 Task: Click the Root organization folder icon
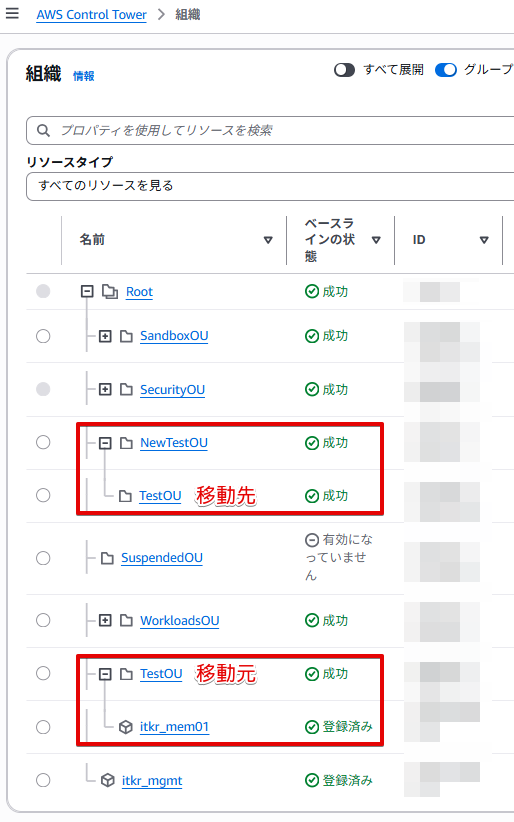point(110,291)
